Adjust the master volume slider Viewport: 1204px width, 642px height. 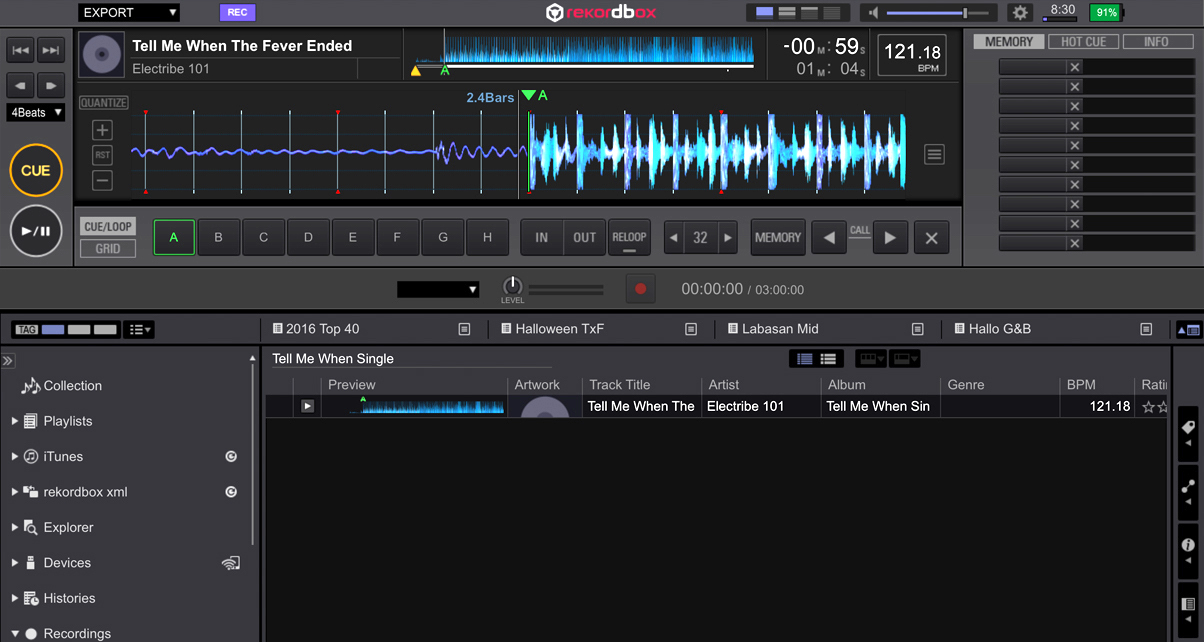[x=964, y=13]
